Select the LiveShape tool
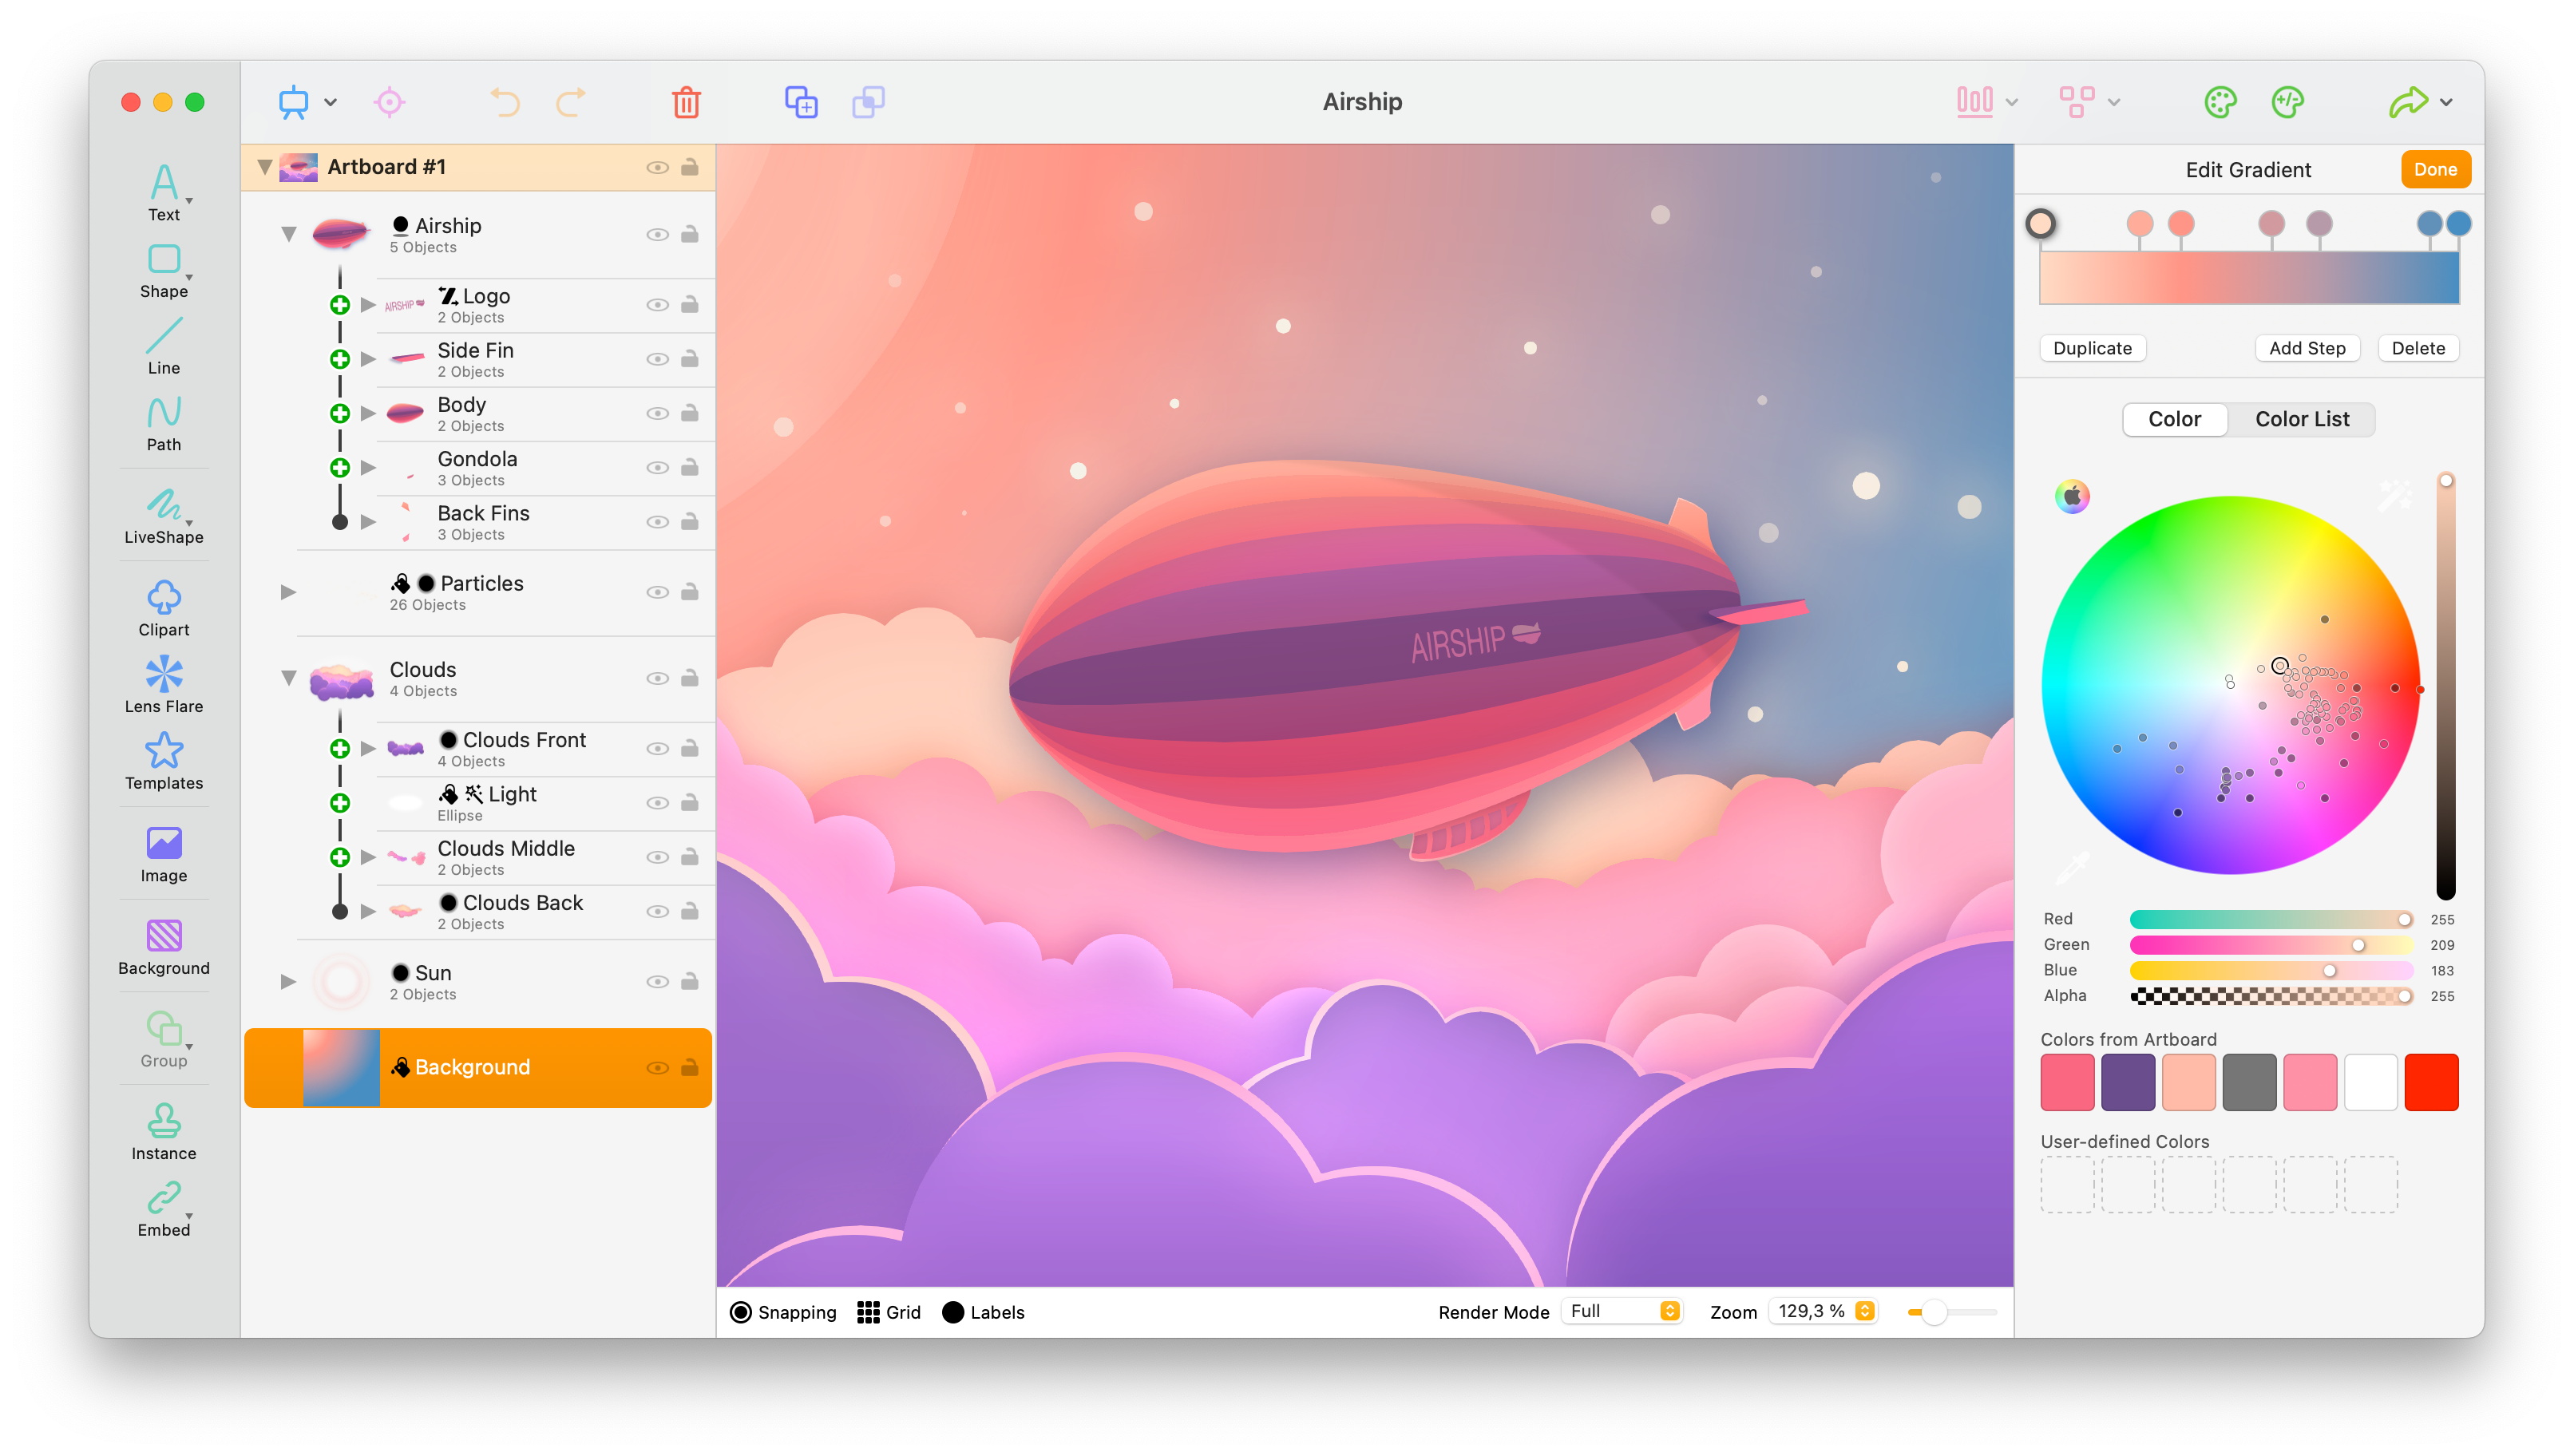Viewport: 2574px width, 1456px height. 164,516
